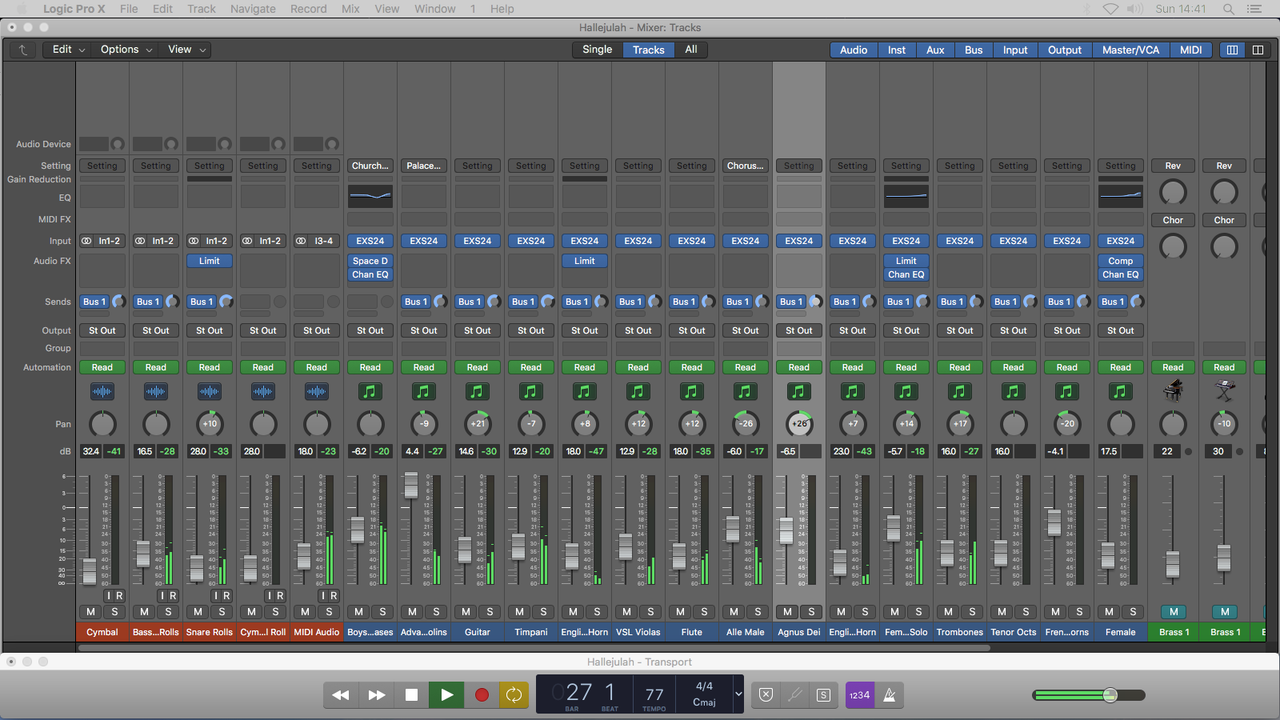
Task: Toggle Audio channel strip filter
Action: point(853,50)
